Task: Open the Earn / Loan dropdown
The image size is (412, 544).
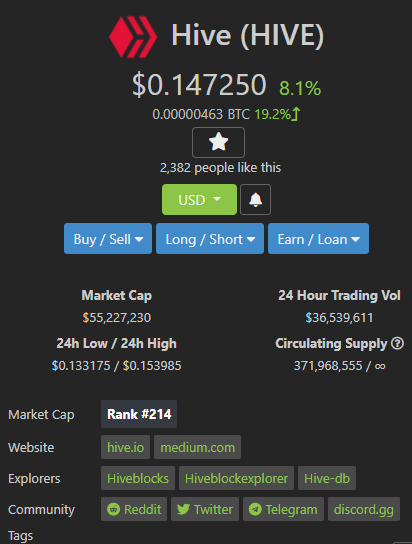Action: (318, 239)
